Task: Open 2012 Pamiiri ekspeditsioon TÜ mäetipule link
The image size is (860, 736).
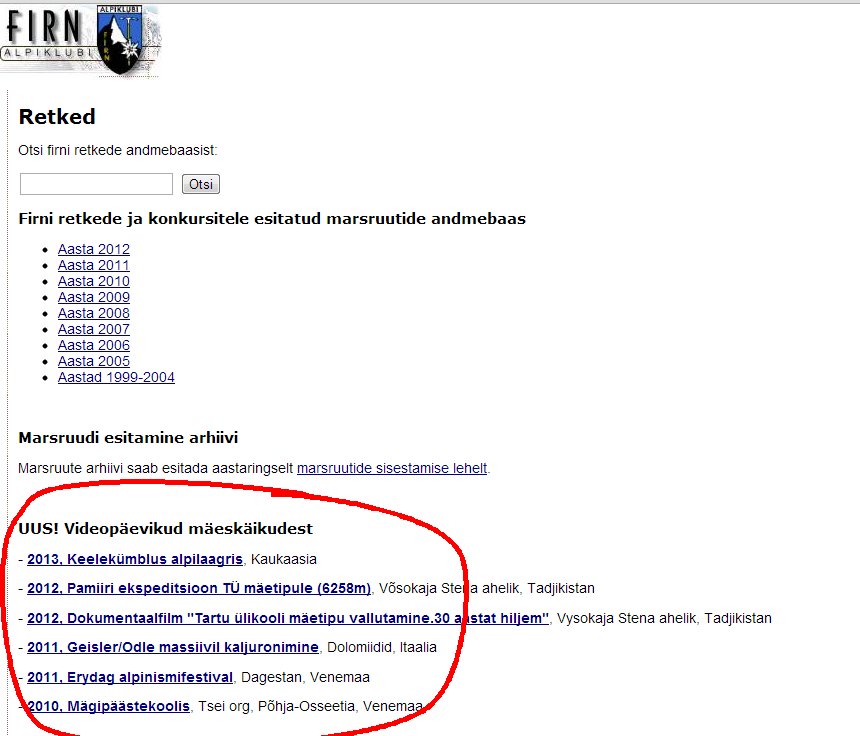Action: coord(199,588)
